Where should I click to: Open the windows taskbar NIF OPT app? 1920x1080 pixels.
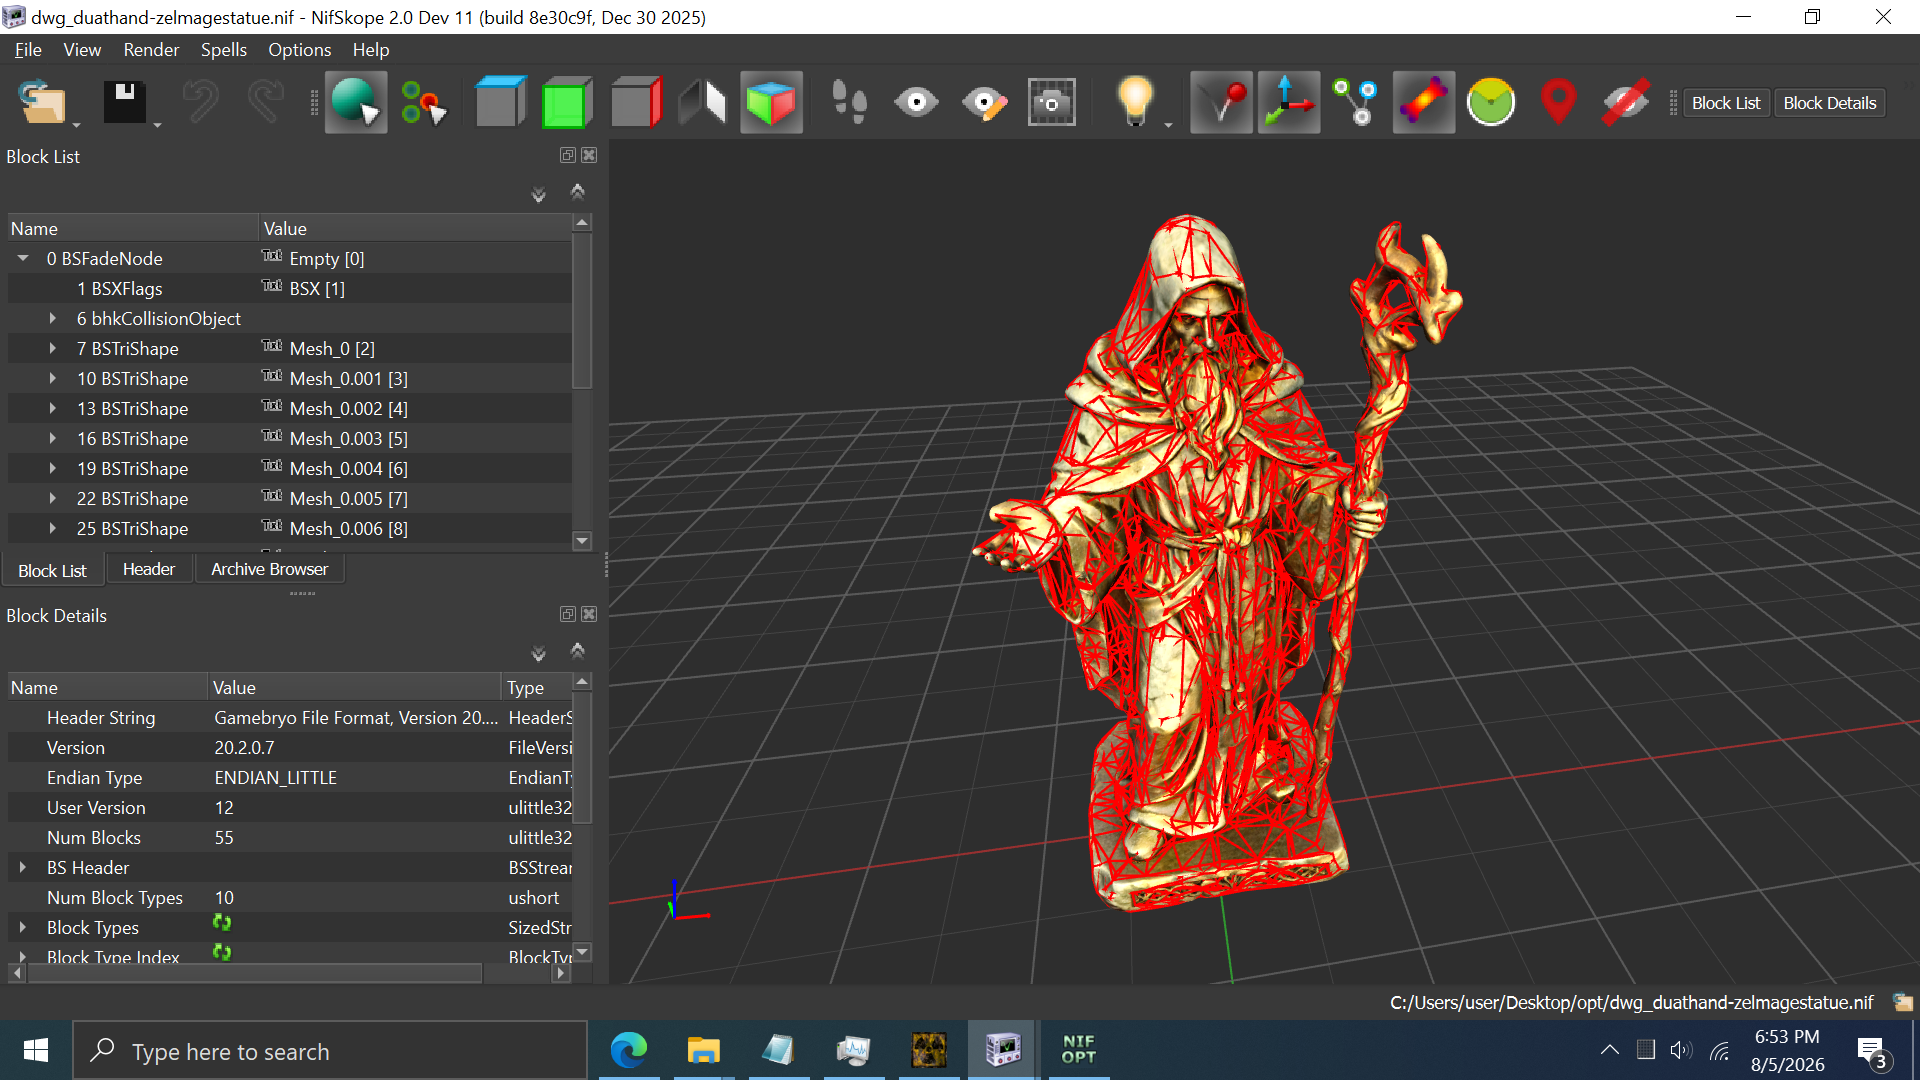[x=1078, y=1050]
